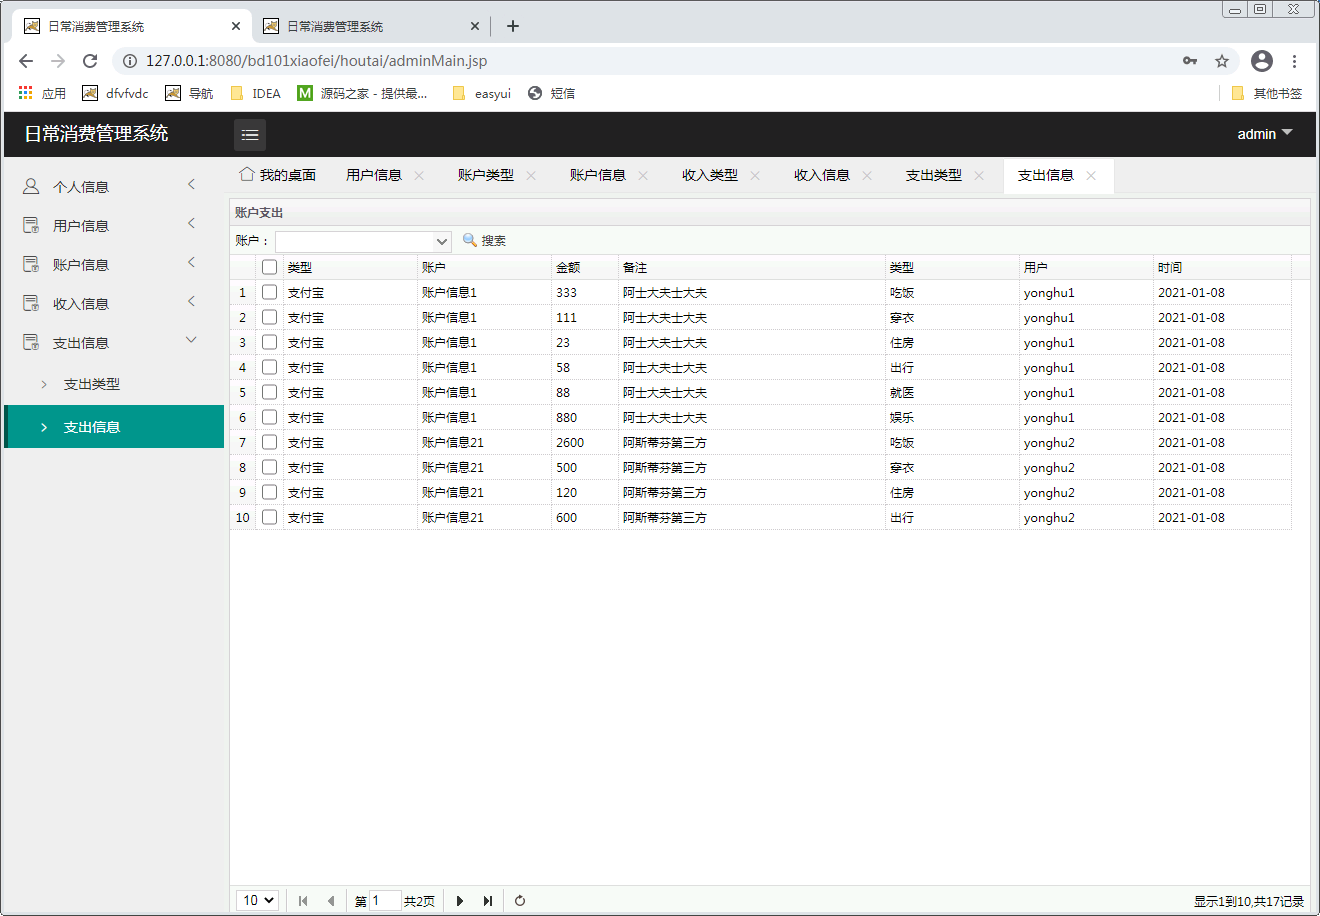Screen dimensions: 1320x916
Task: Click the browser address bar URL
Action: [316, 61]
